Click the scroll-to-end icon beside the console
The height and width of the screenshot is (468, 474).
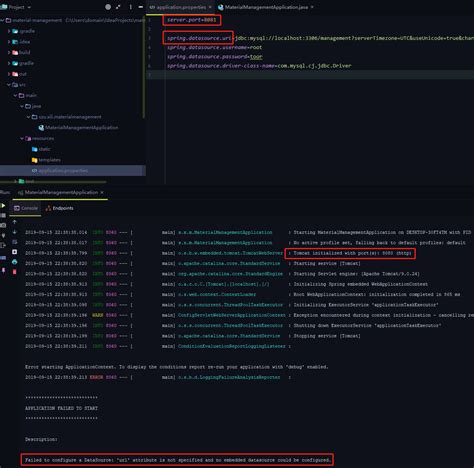coord(14,252)
